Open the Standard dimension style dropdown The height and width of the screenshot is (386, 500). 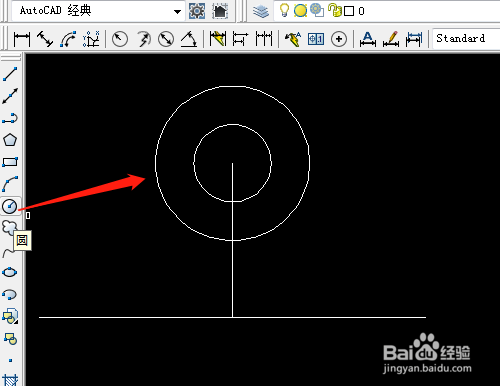click(466, 39)
